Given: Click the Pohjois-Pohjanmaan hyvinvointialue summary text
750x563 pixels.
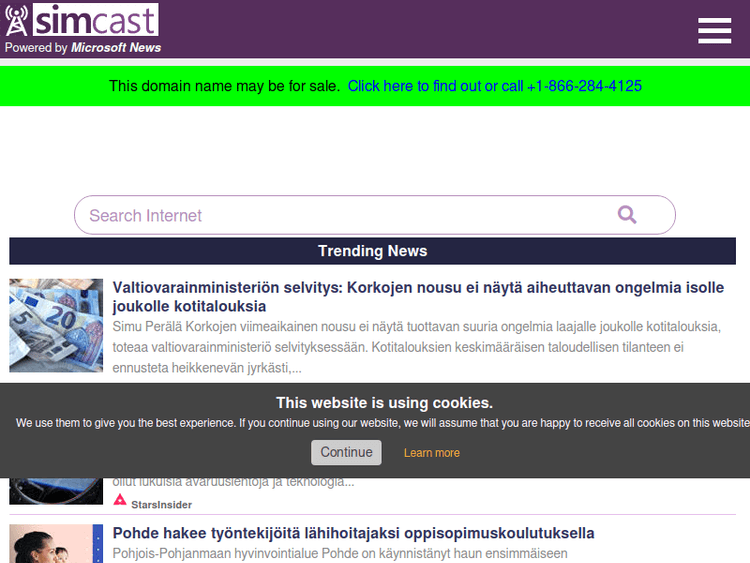Looking at the screenshot, I should click(x=340, y=553).
